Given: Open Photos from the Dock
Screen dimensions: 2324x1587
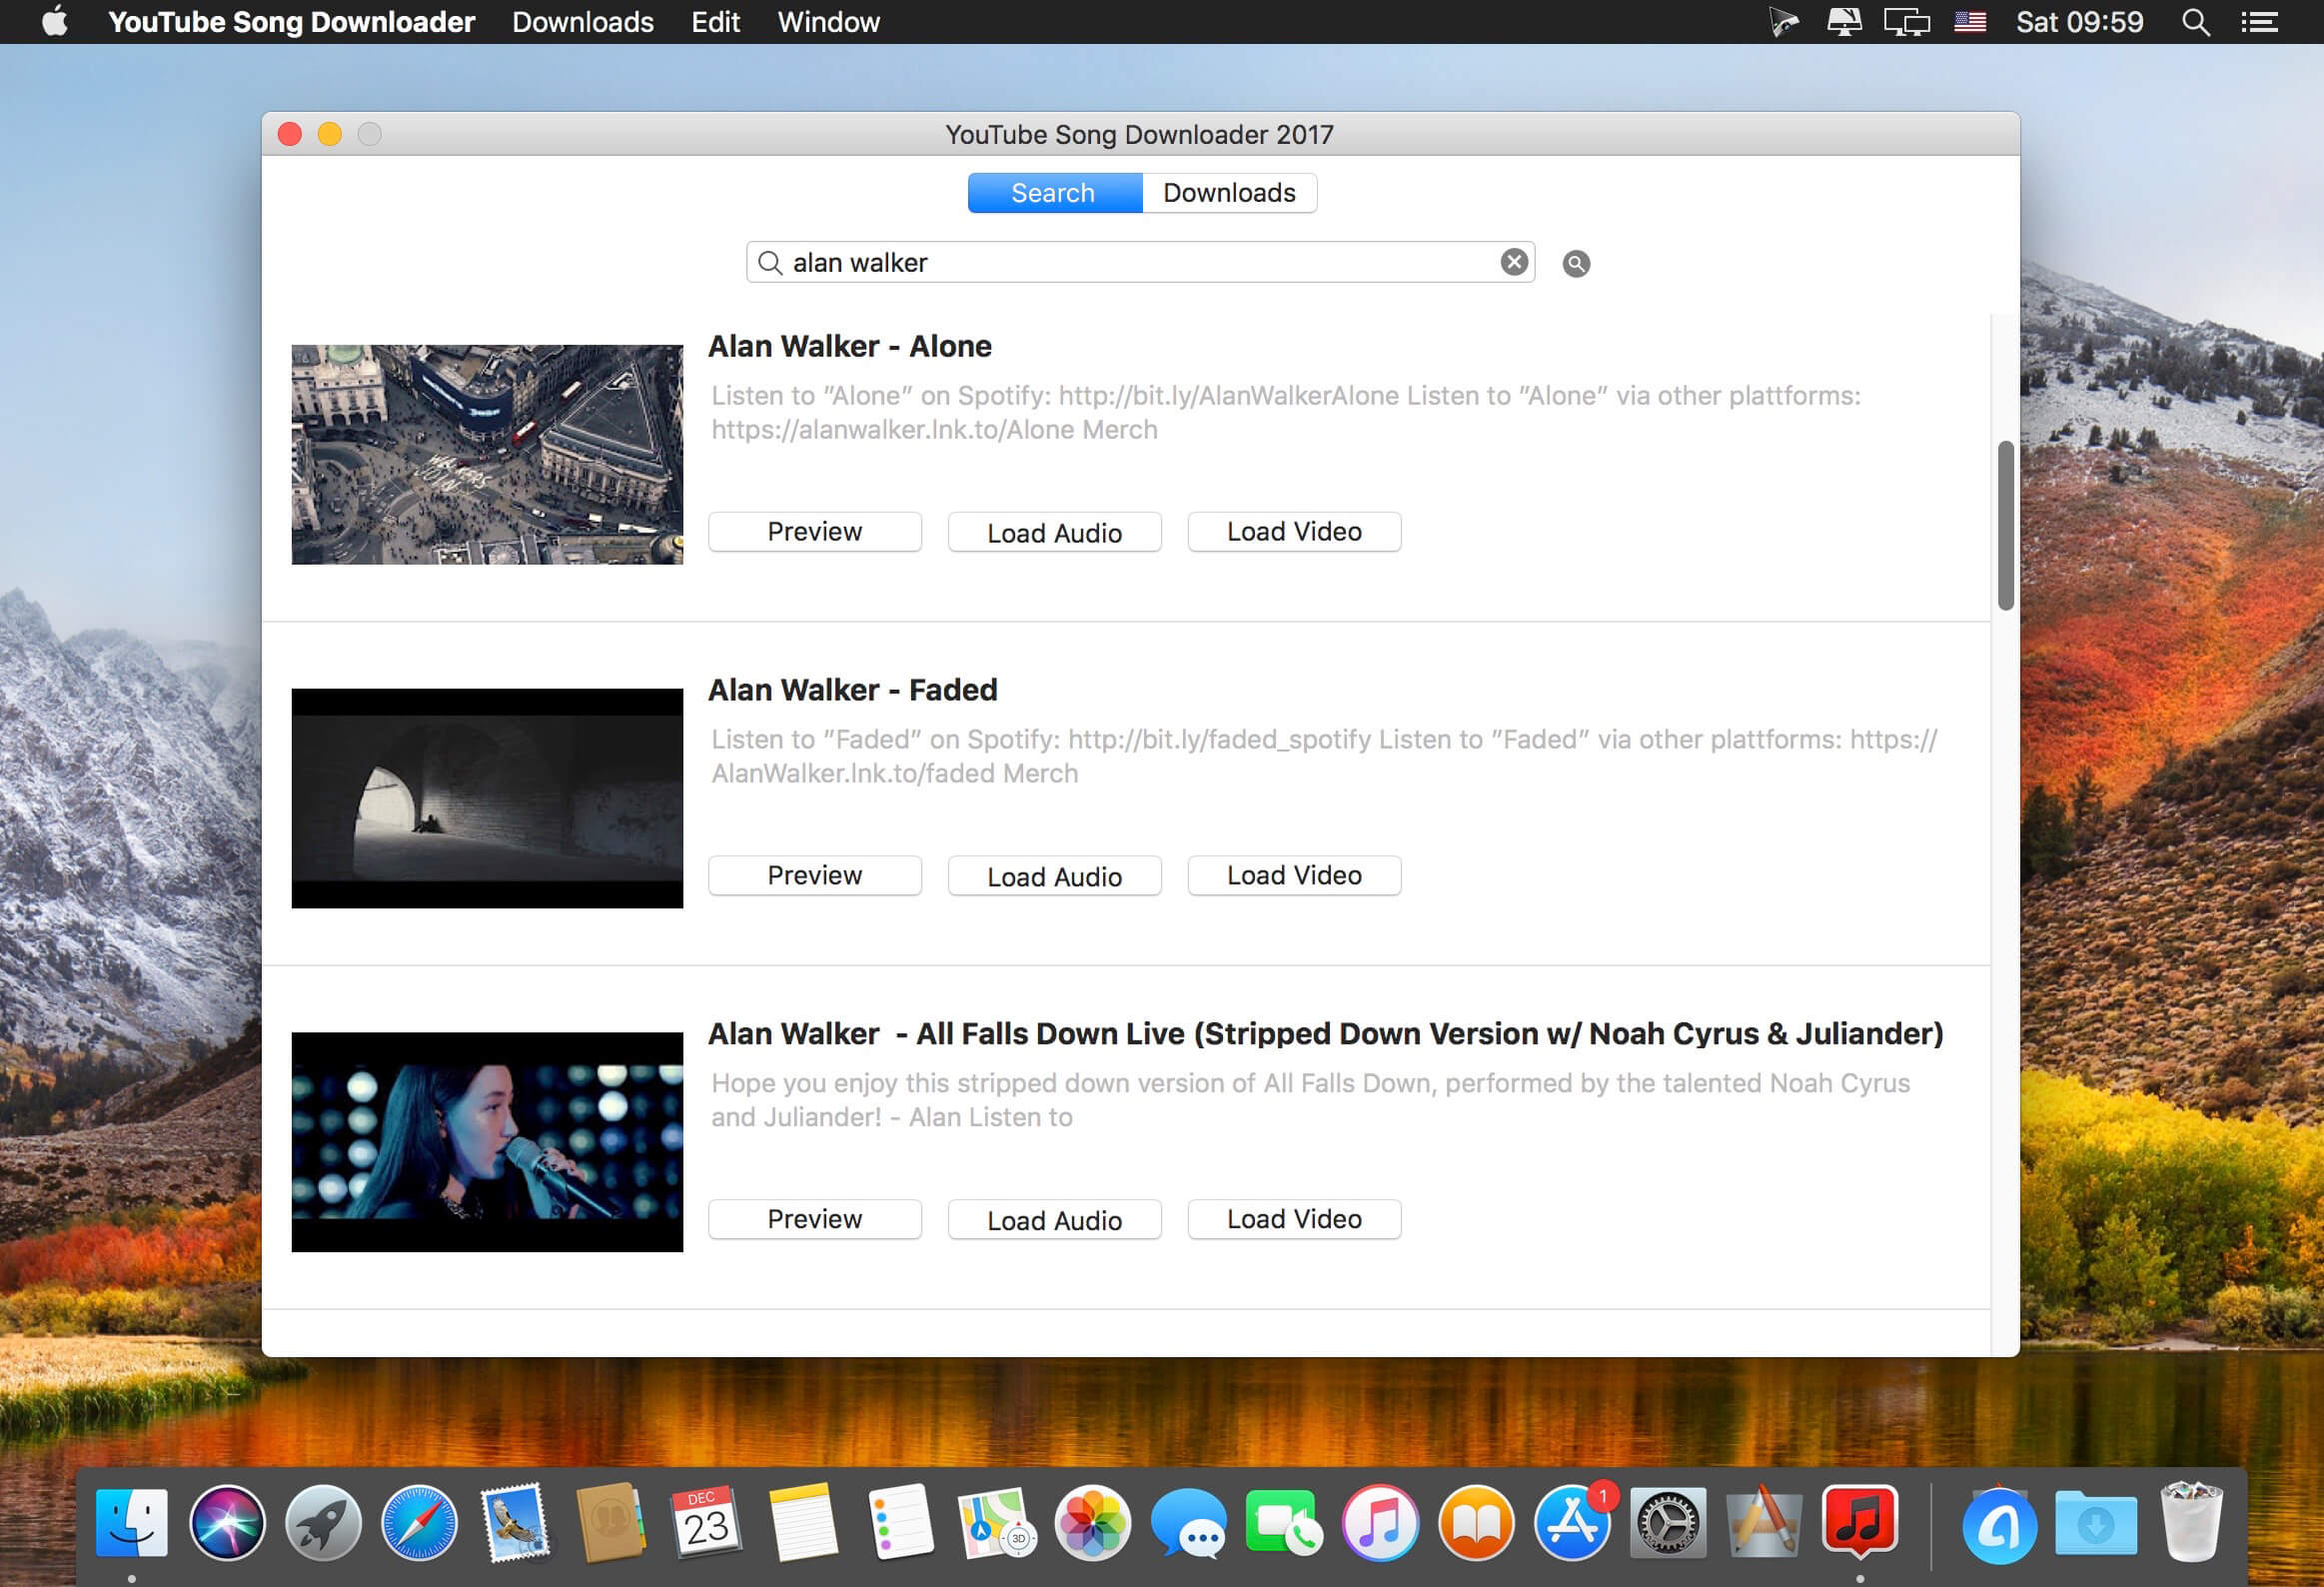Looking at the screenshot, I should (x=1092, y=1523).
